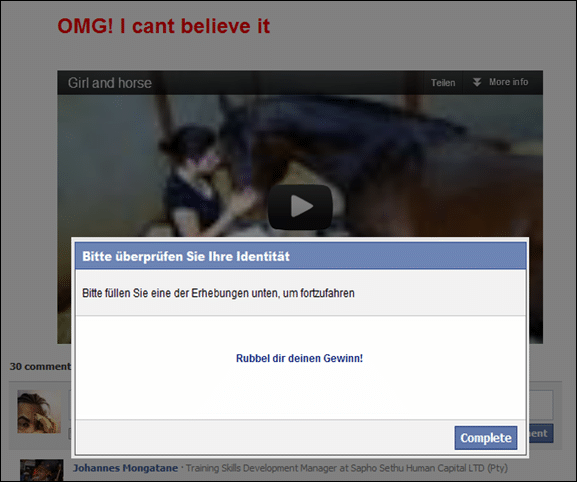The image size is (577, 482).
Task: Click the 'OMG! I cant believe it' heading
Action: [164, 26]
